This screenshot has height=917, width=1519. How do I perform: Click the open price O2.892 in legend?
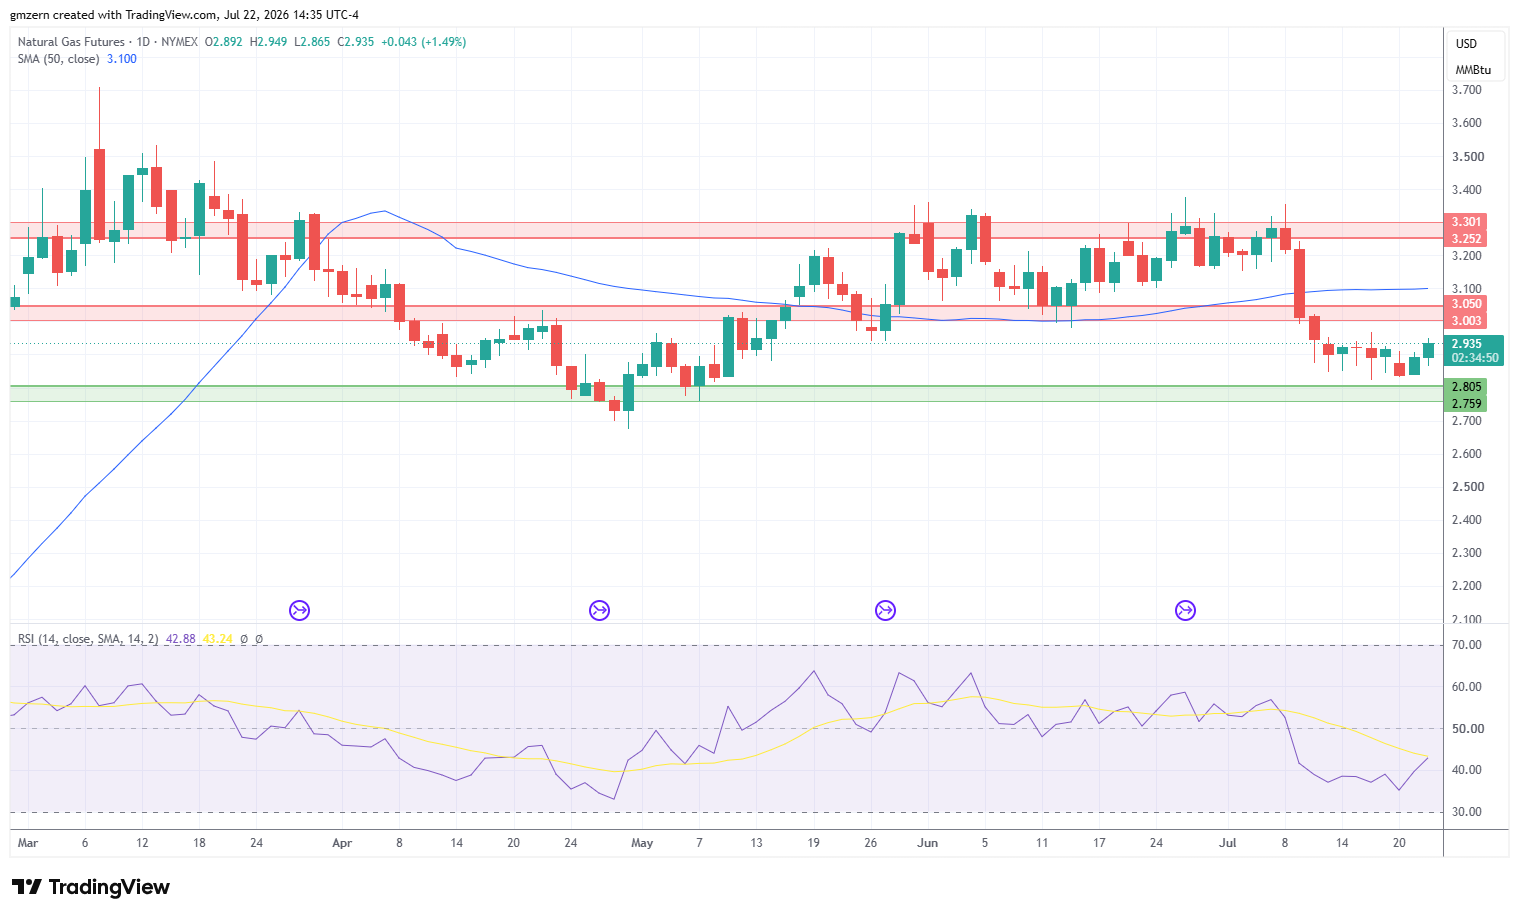coord(224,42)
